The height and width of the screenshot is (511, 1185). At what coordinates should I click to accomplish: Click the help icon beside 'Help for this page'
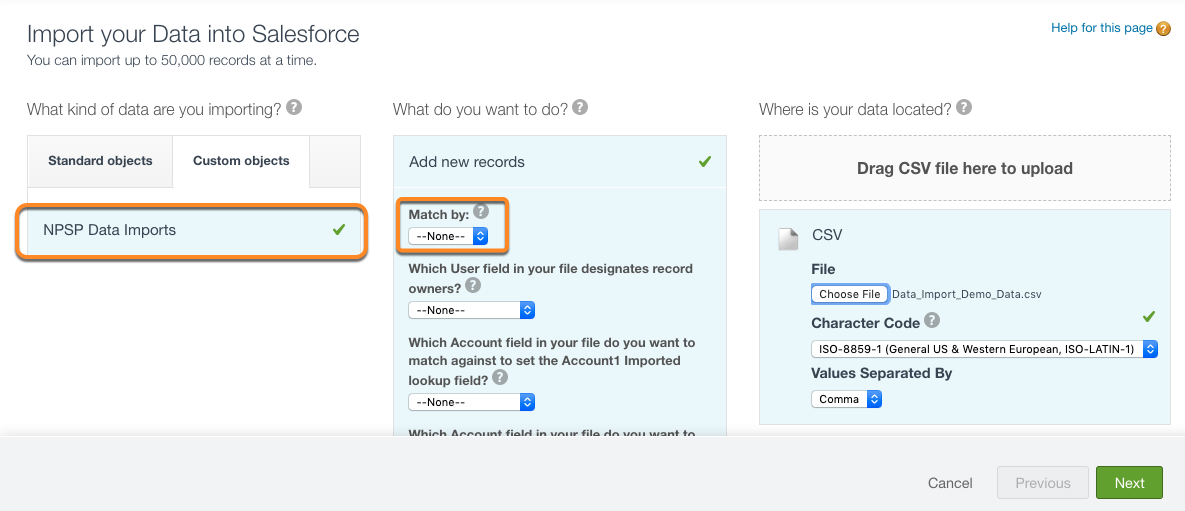(1163, 29)
